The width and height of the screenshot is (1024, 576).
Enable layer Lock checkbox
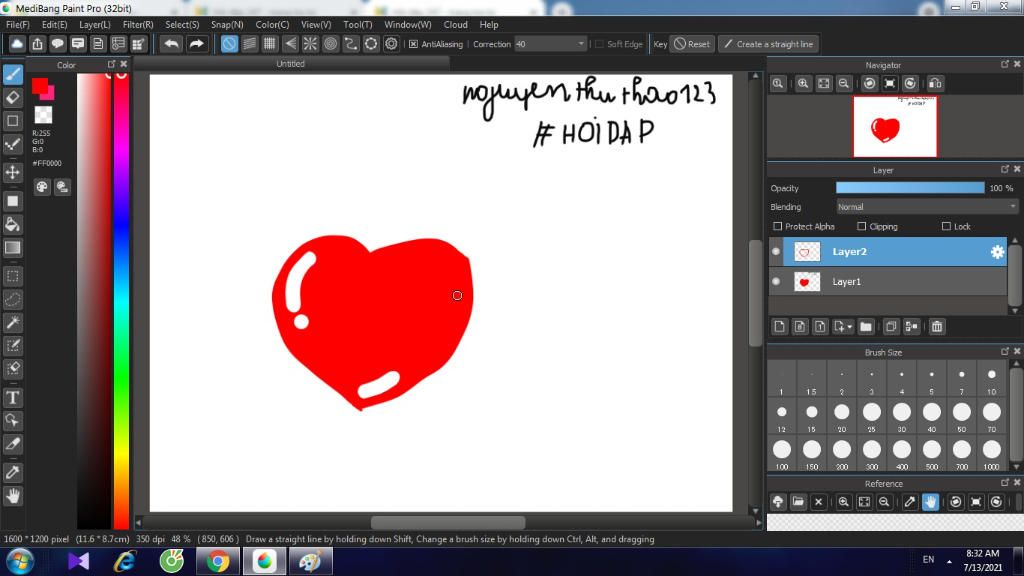[946, 226]
